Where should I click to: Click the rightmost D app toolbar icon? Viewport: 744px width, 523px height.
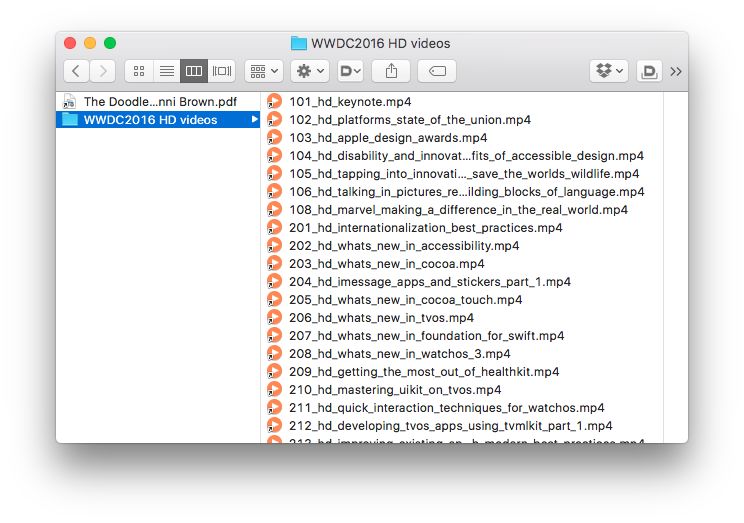pos(649,71)
